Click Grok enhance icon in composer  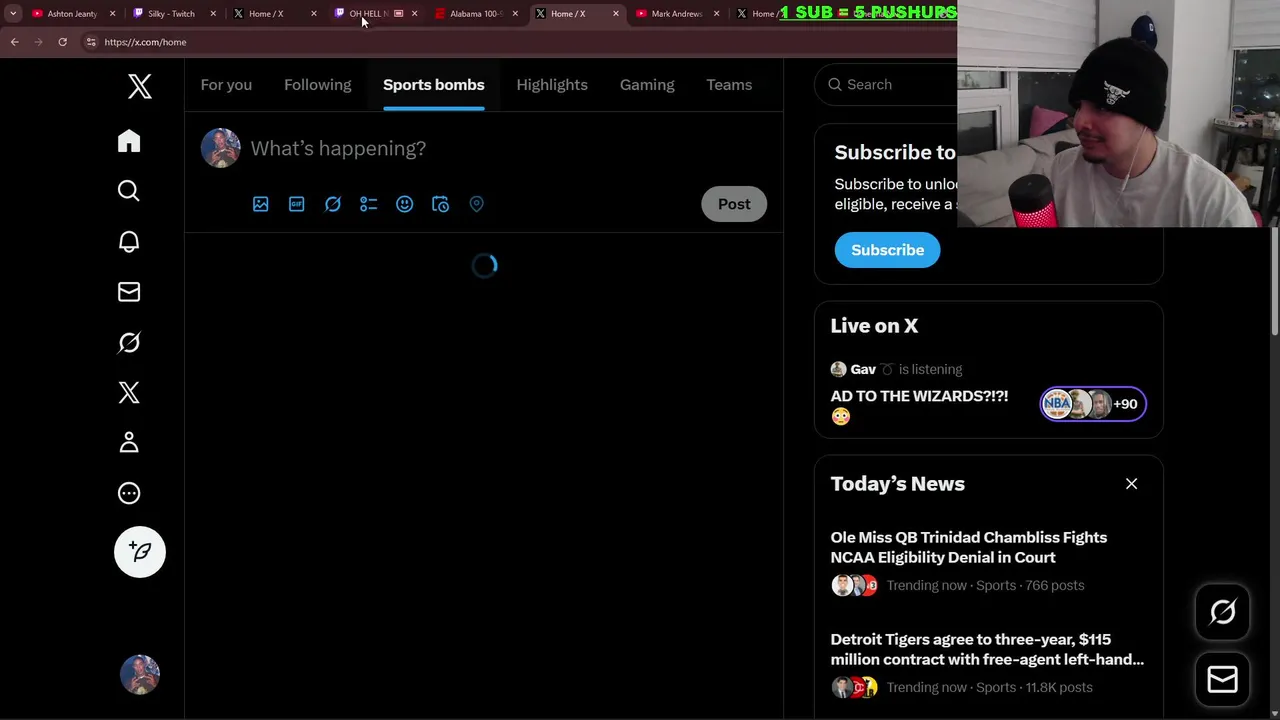coord(333,204)
